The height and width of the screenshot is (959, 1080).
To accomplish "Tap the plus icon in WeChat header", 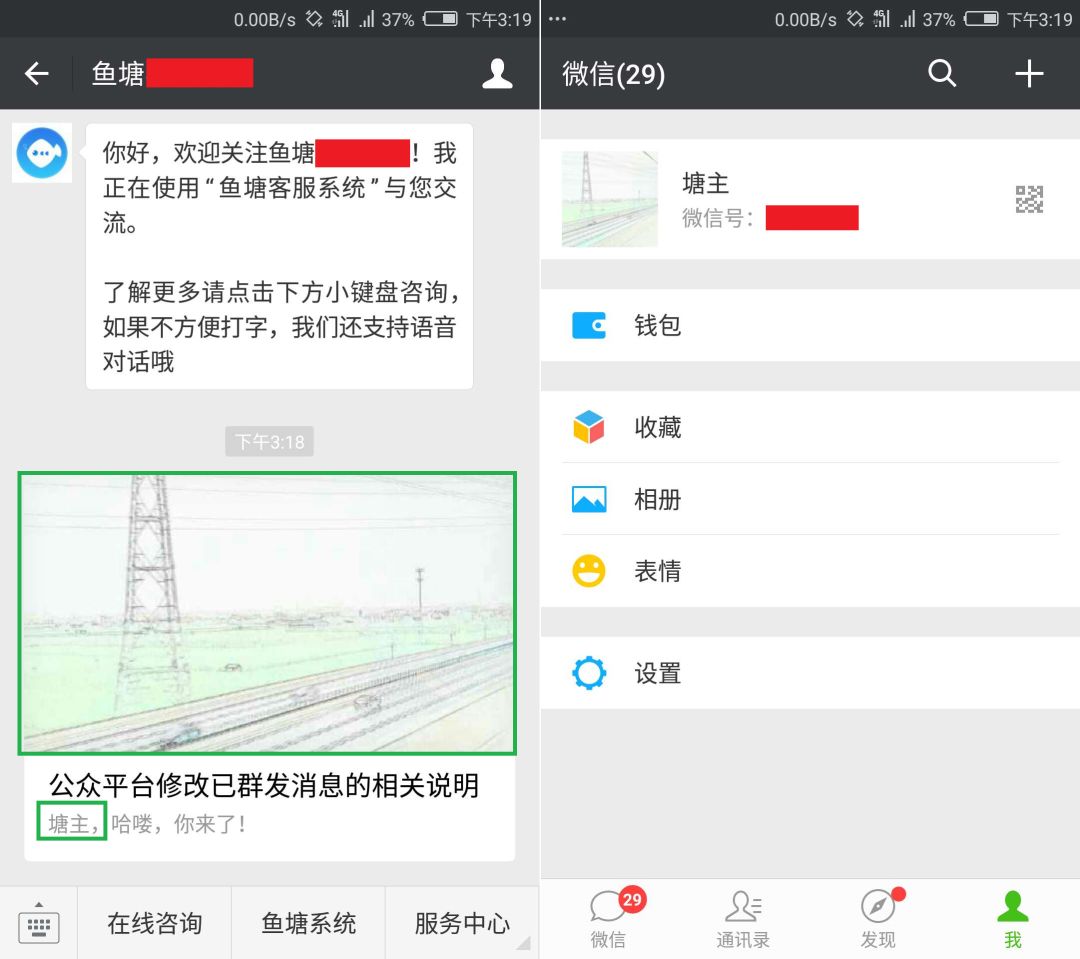I will 1029,73.
